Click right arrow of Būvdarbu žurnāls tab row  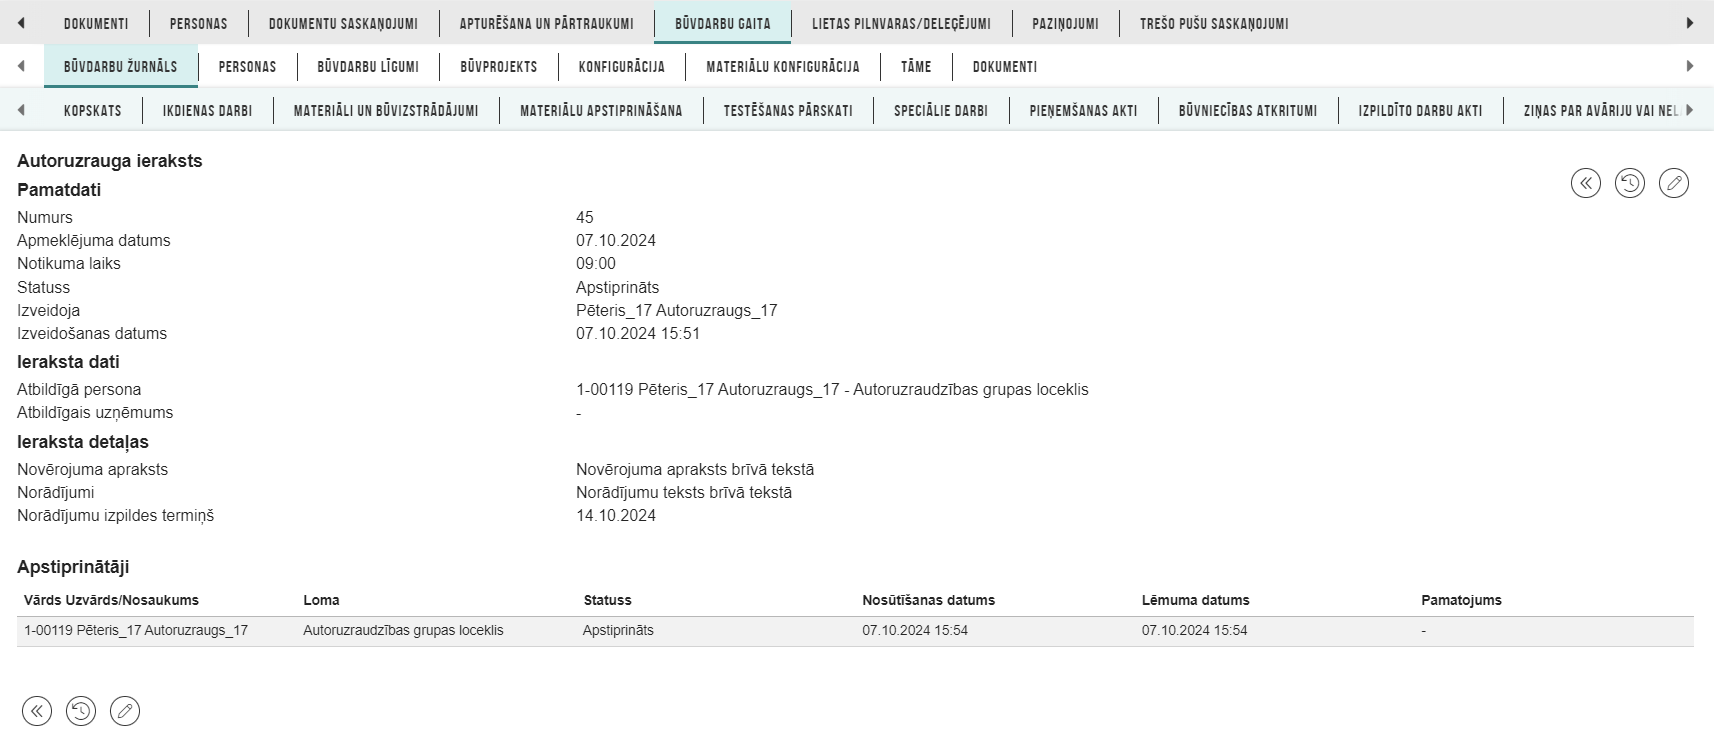(1690, 66)
